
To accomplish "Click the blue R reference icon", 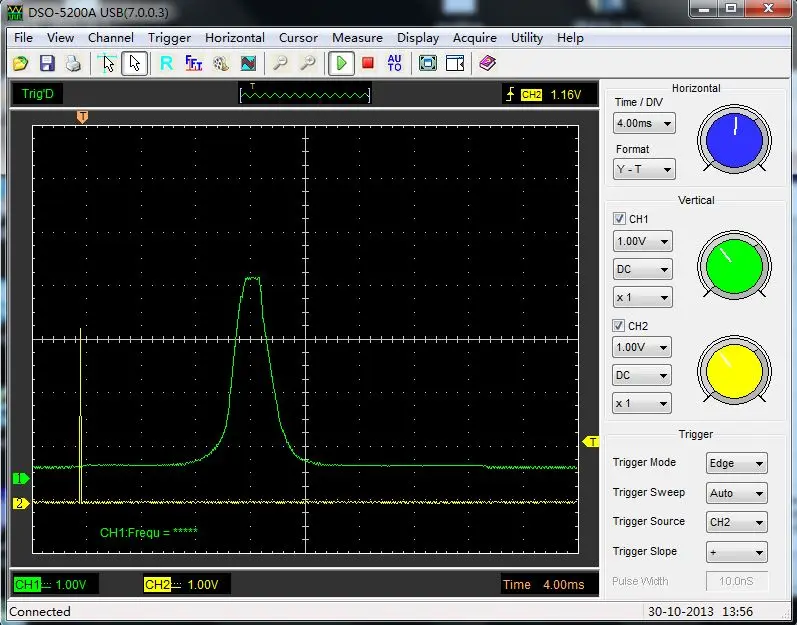I will (166, 63).
